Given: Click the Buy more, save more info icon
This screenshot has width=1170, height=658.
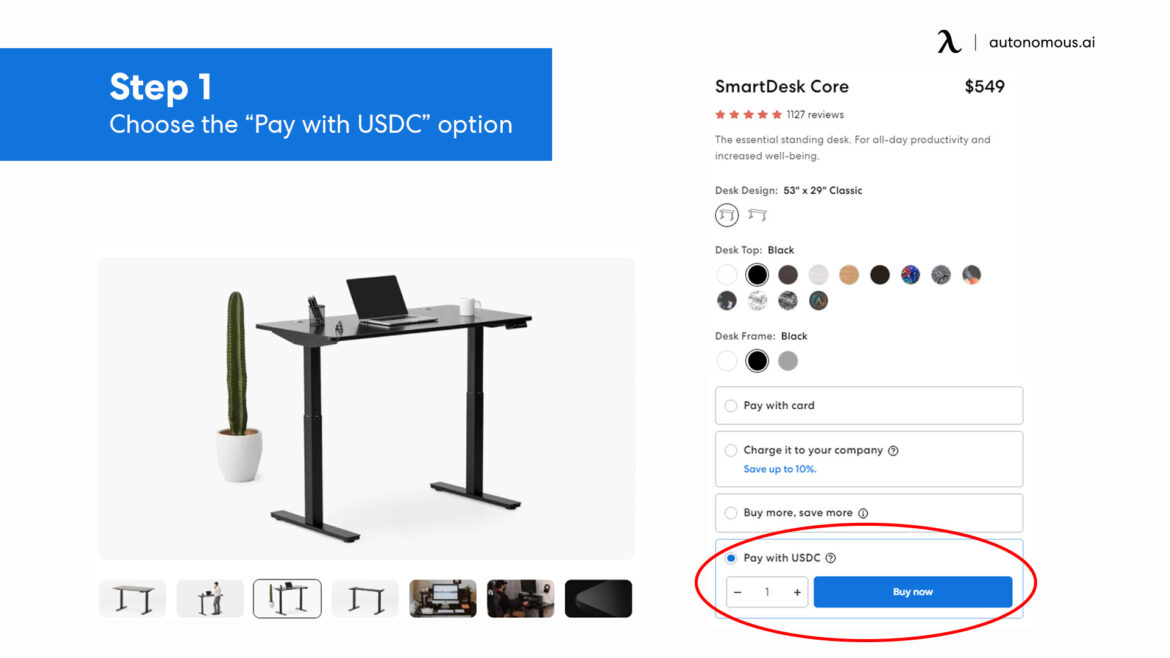Looking at the screenshot, I should [863, 513].
